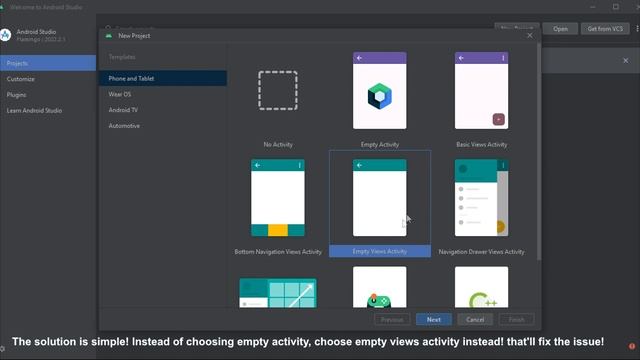Click the settings gear icon at bottom left
640x360 pixels.
tap(2, 349)
